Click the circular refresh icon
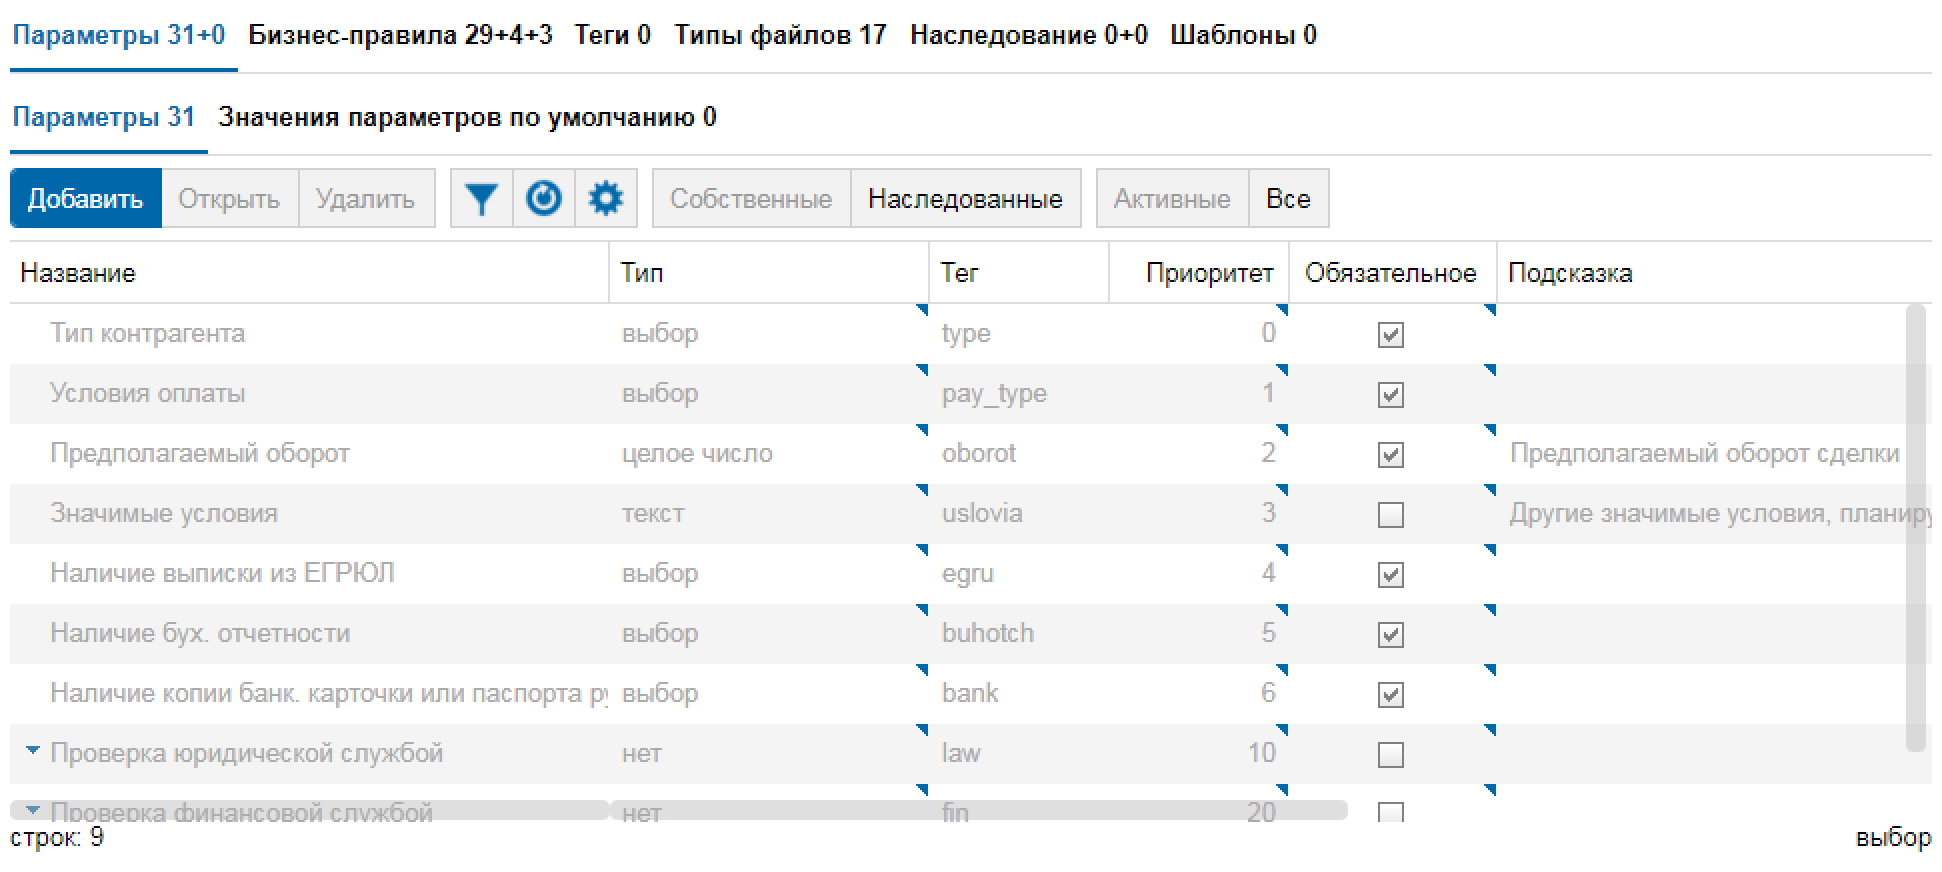The image size is (1942, 872). [544, 199]
